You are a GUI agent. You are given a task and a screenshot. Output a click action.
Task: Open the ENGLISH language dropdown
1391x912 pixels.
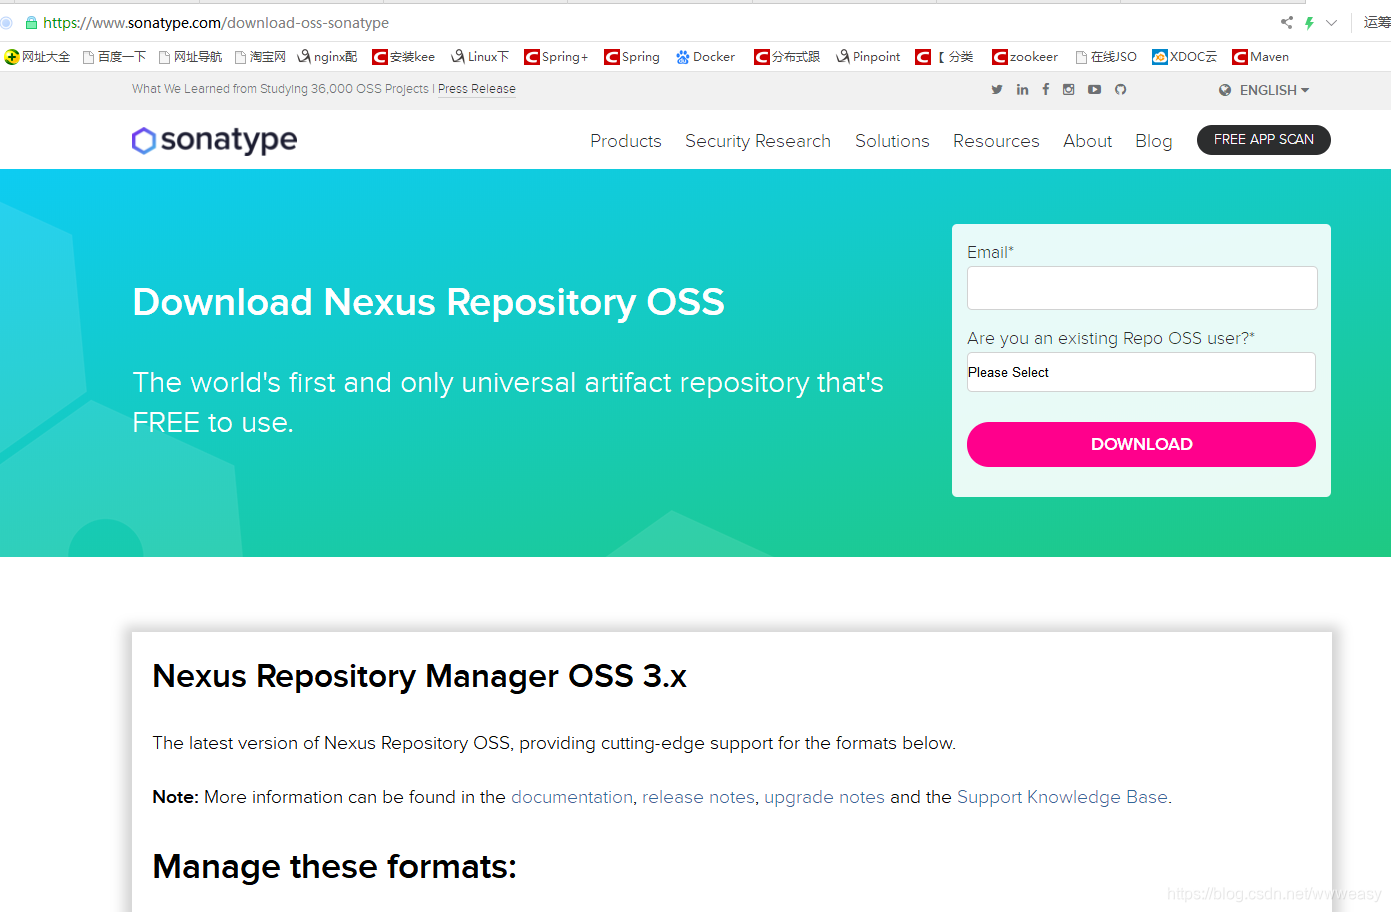click(x=1264, y=90)
